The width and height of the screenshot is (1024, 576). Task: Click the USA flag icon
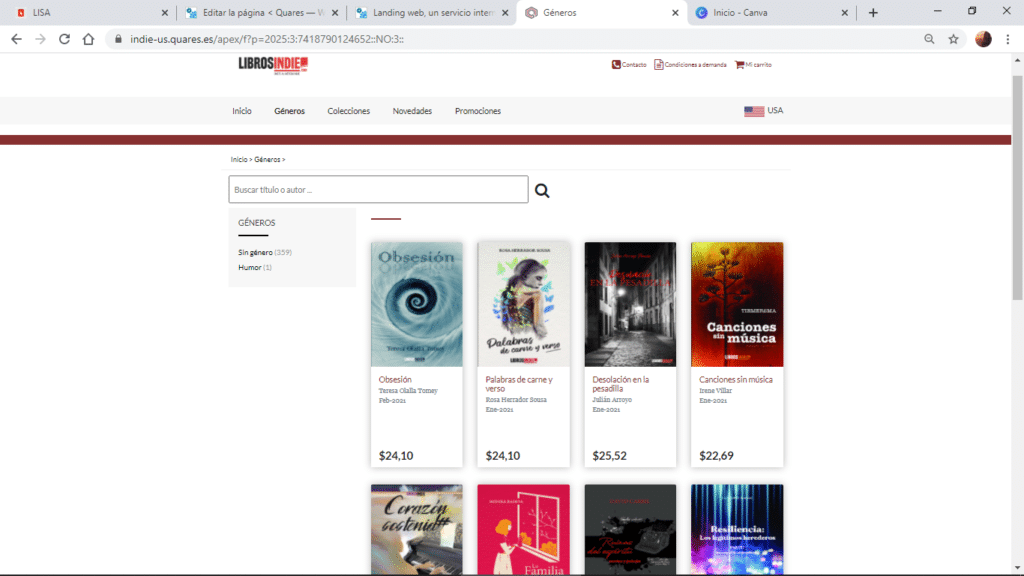point(754,111)
